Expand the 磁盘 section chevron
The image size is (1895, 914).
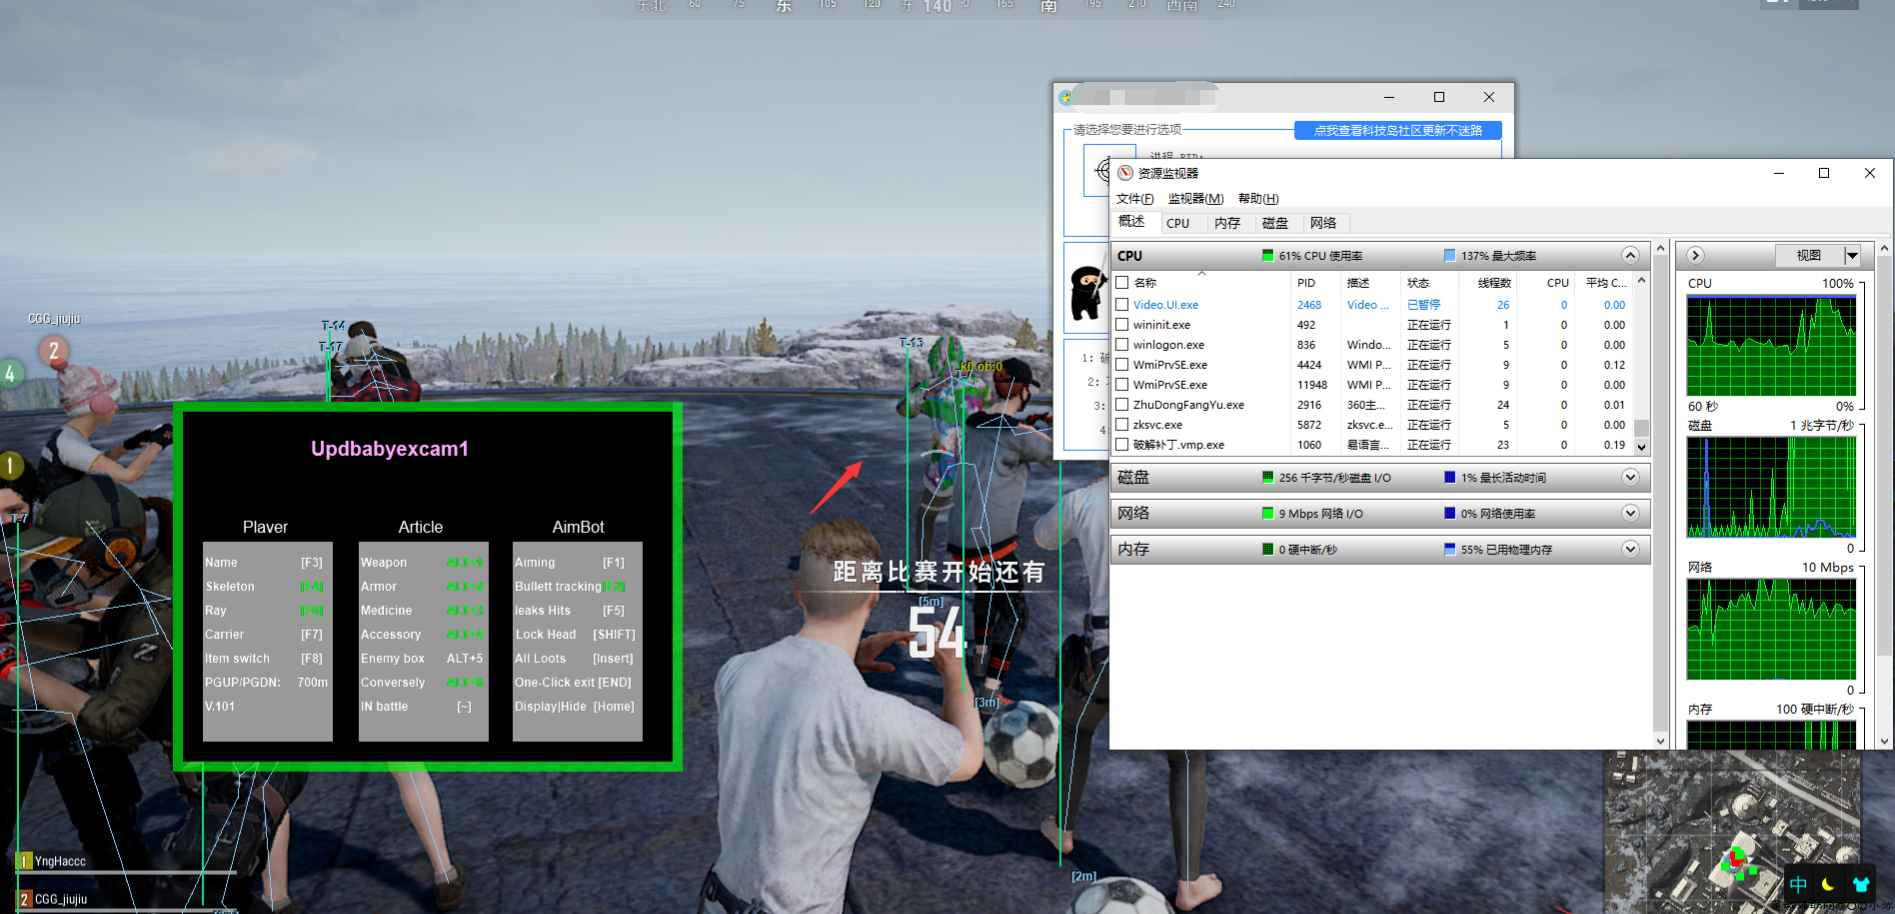[1630, 477]
